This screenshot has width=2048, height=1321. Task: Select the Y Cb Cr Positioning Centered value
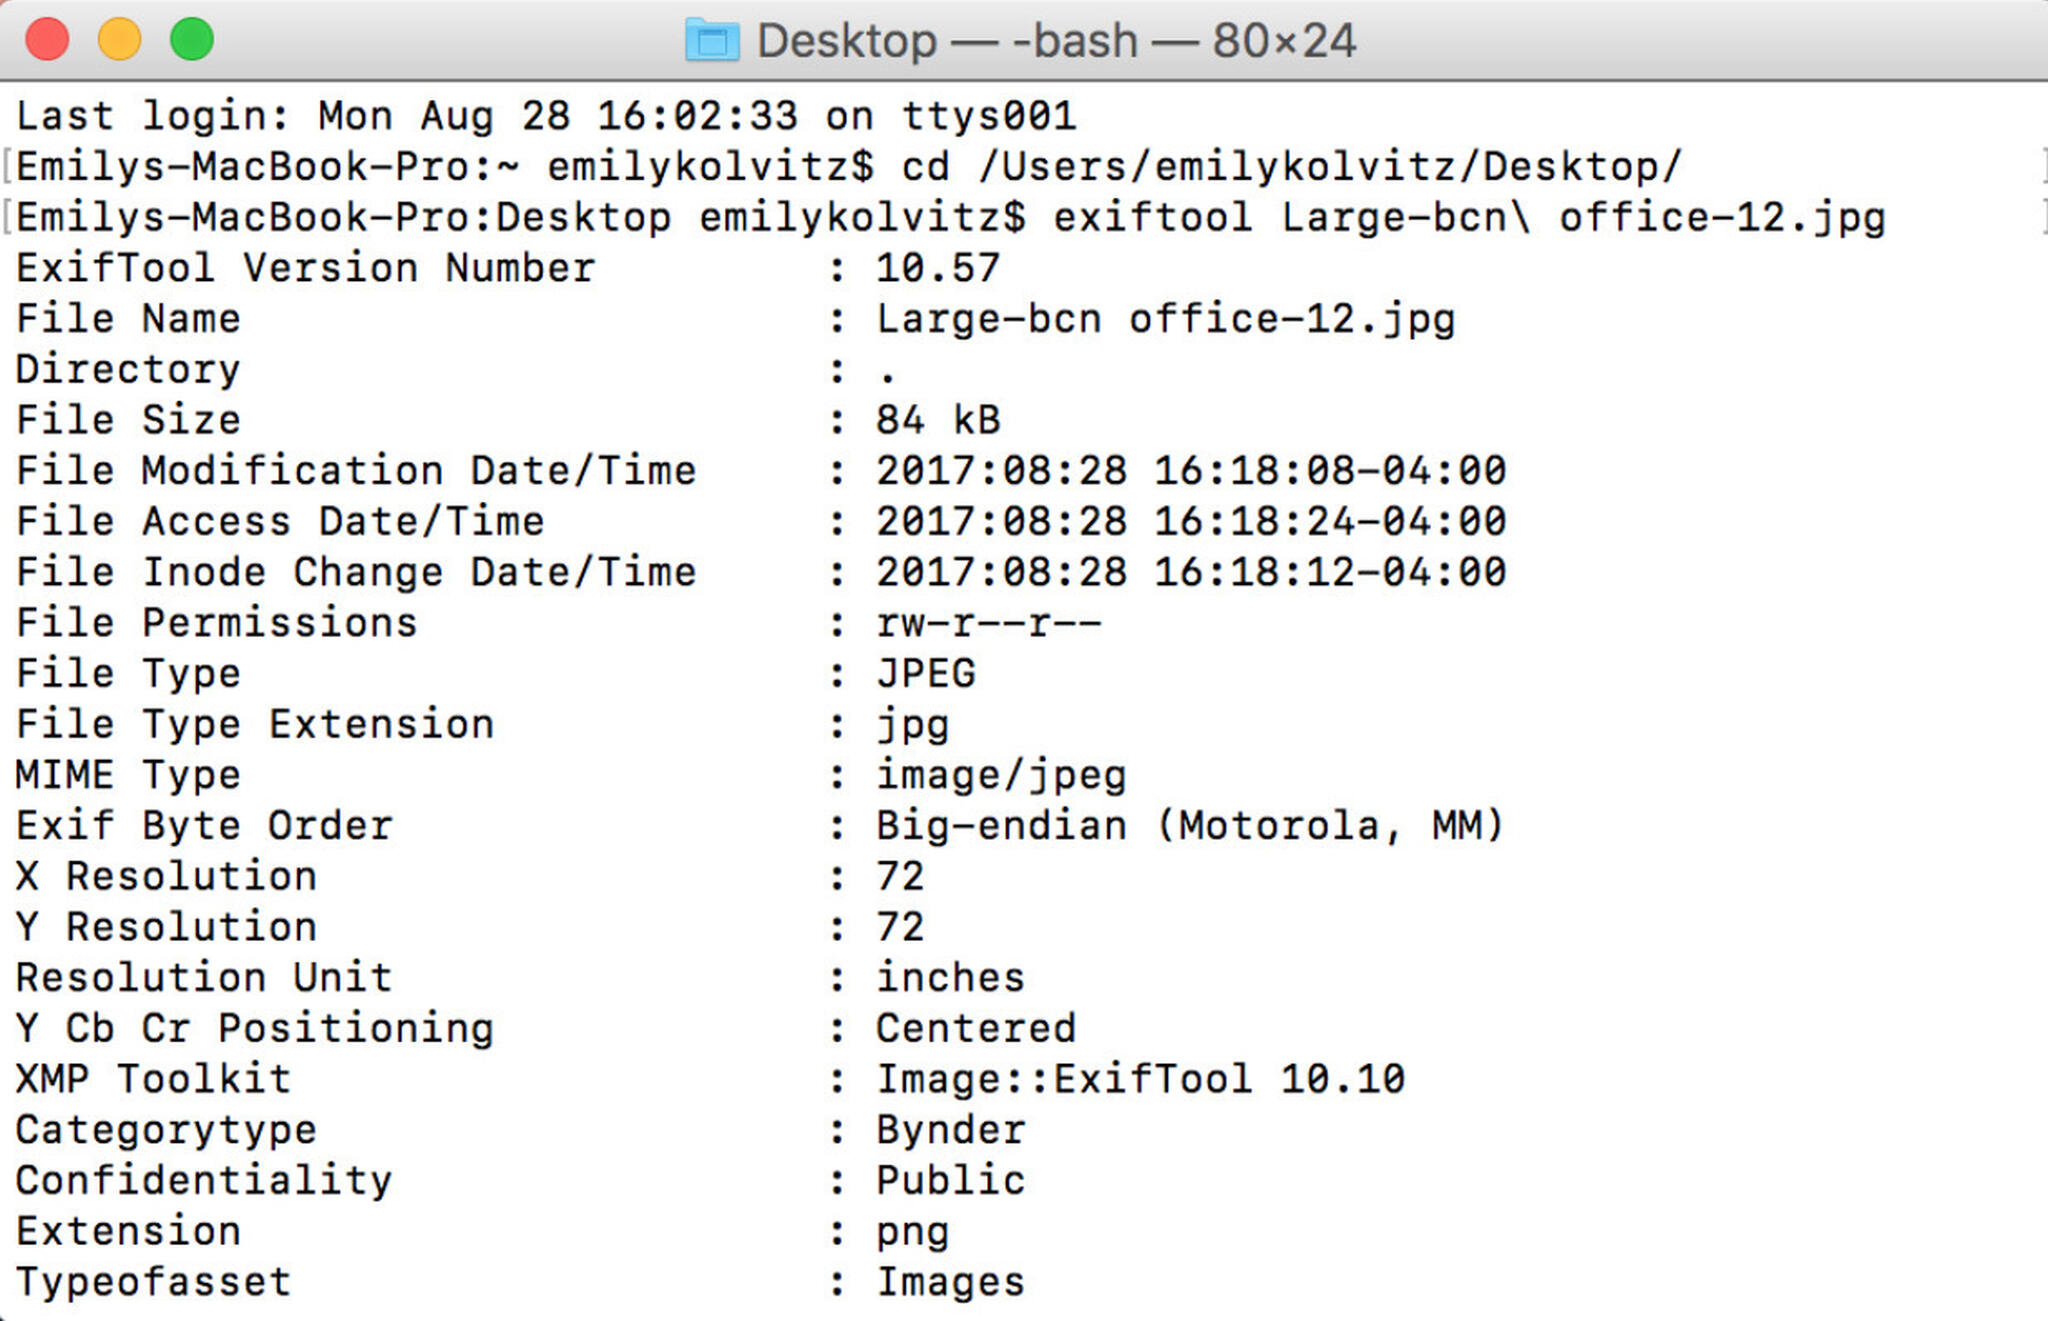pos(975,1027)
